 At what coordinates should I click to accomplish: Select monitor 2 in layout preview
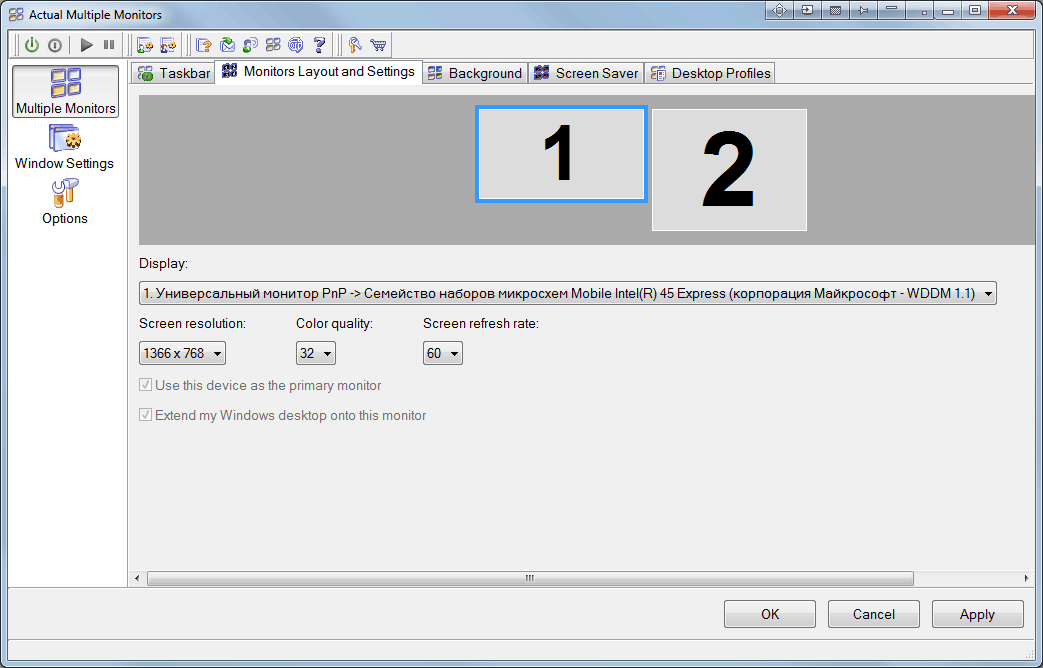tap(729, 170)
